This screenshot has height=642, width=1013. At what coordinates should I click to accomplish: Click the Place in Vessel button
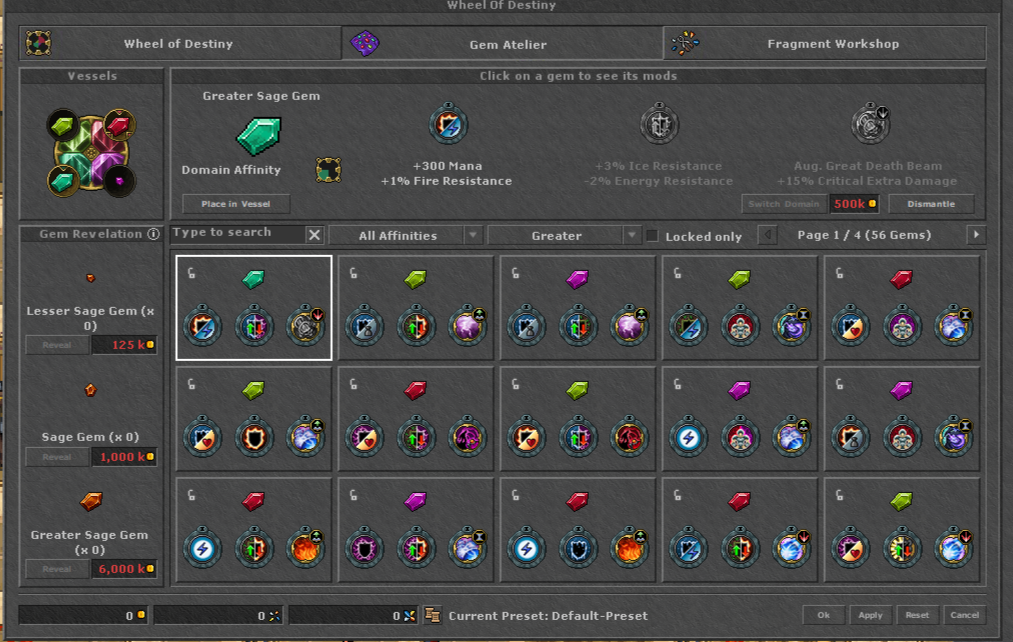coord(236,203)
